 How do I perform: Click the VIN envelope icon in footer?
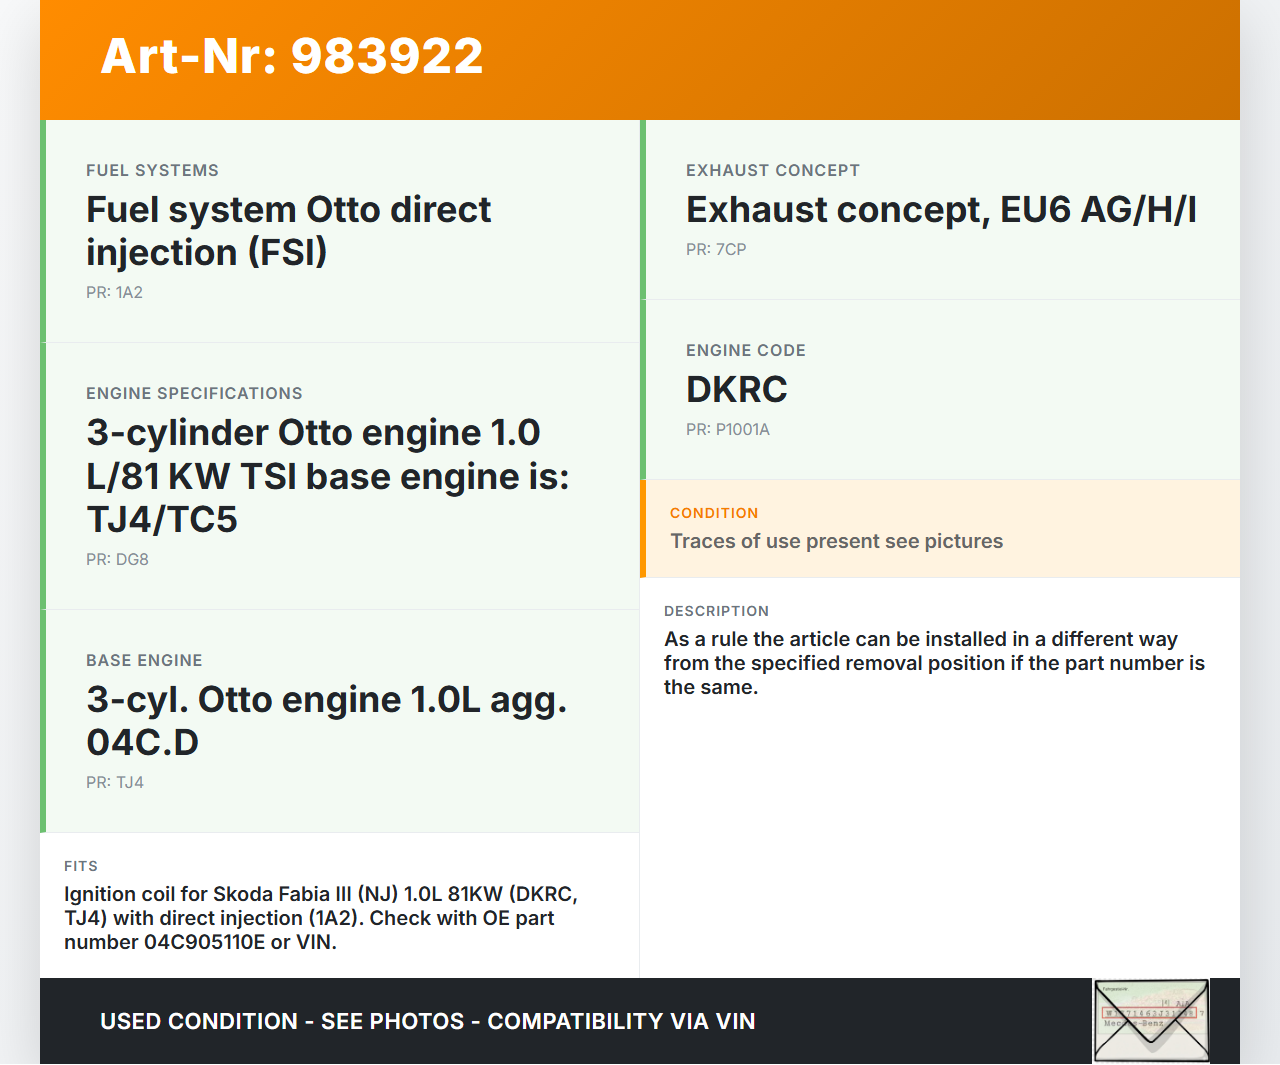[1151, 1020]
